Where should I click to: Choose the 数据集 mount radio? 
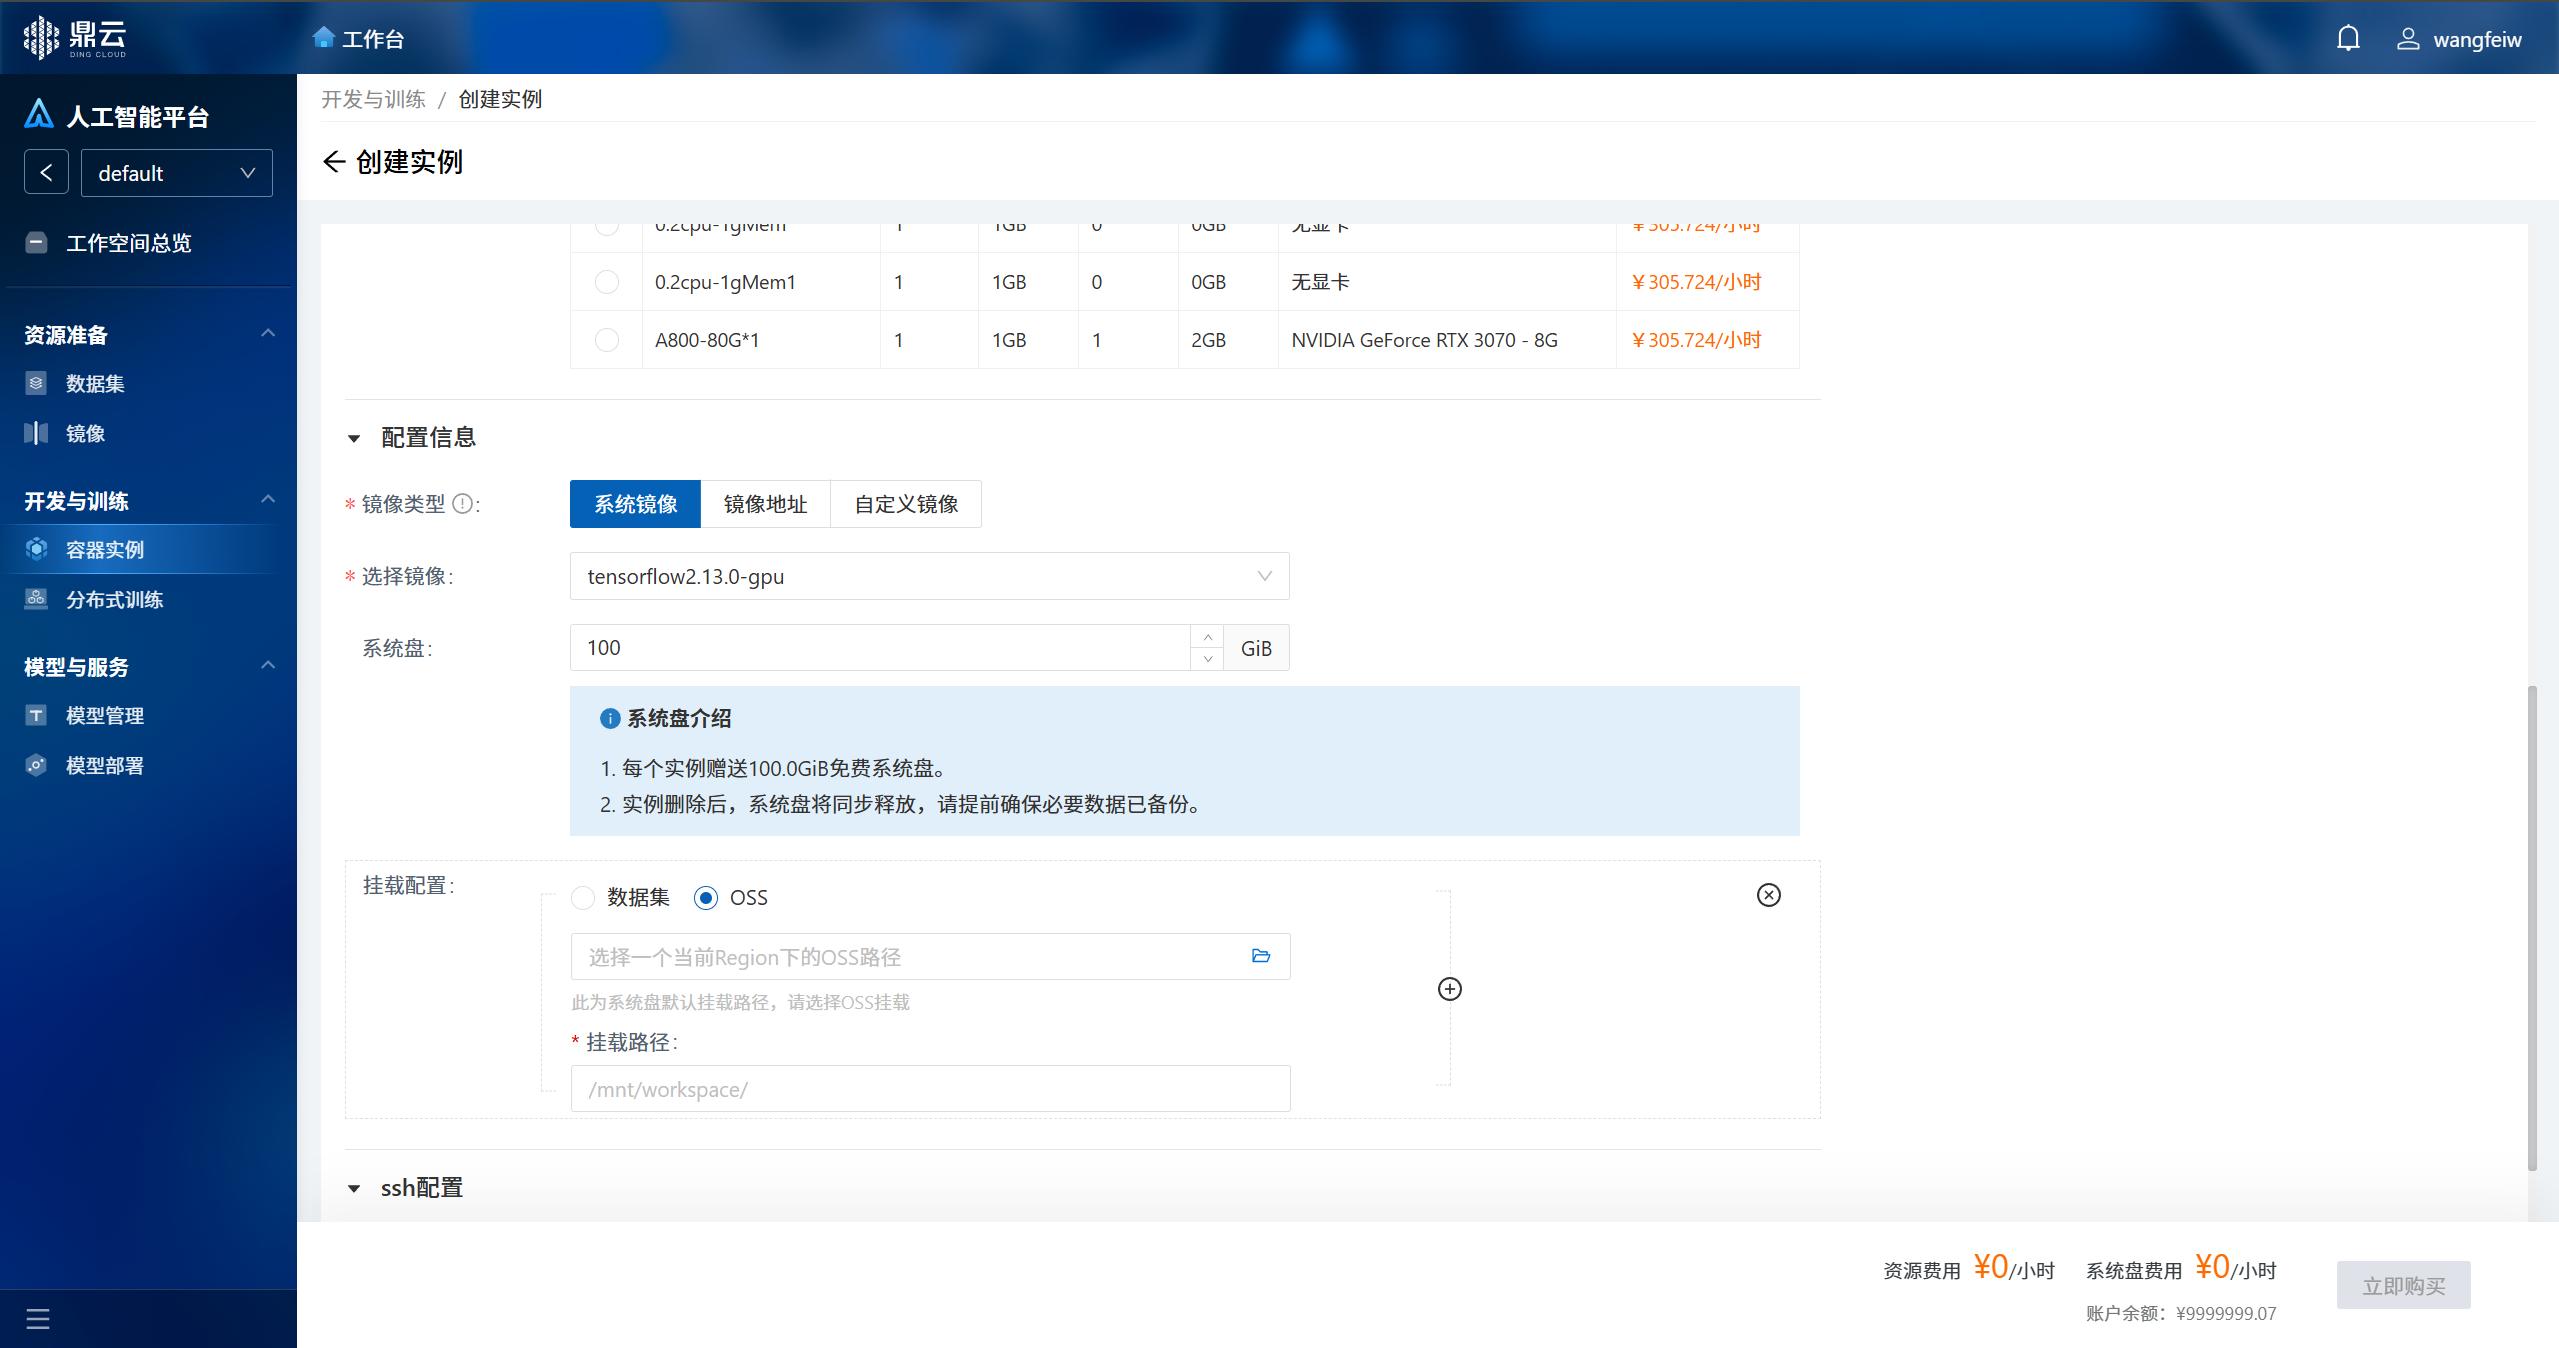583,898
